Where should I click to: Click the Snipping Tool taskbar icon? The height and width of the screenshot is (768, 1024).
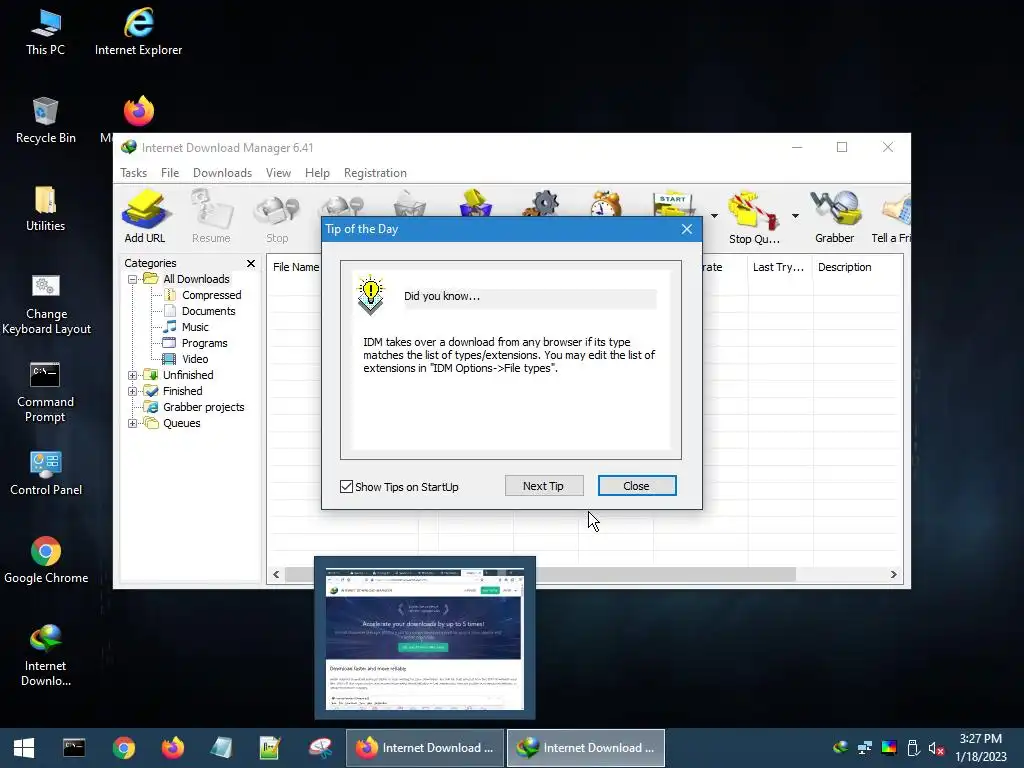click(320, 748)
